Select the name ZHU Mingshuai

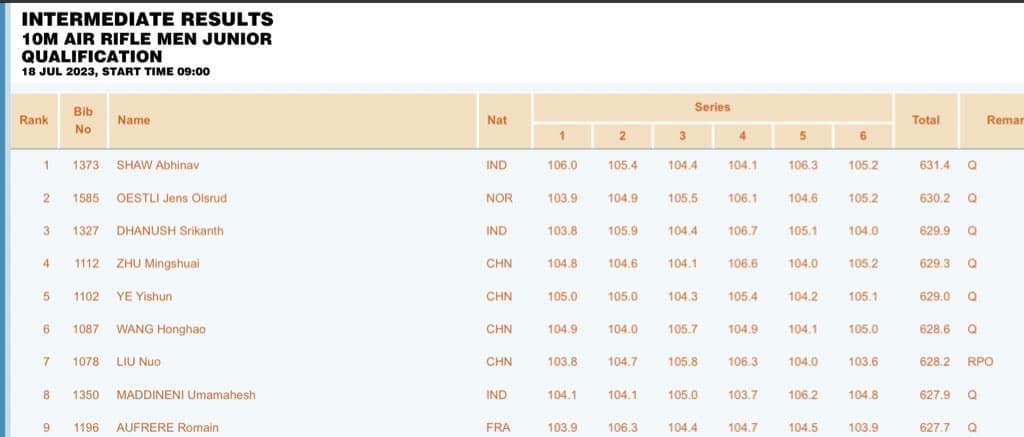coord(158,264)
